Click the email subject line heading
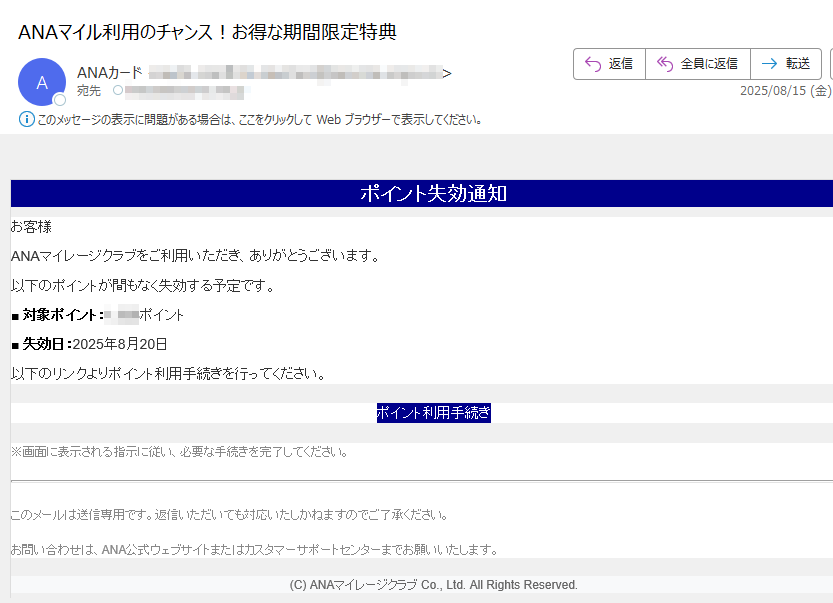The height and width of the screenshot is (603, 833). coord(208,32)
